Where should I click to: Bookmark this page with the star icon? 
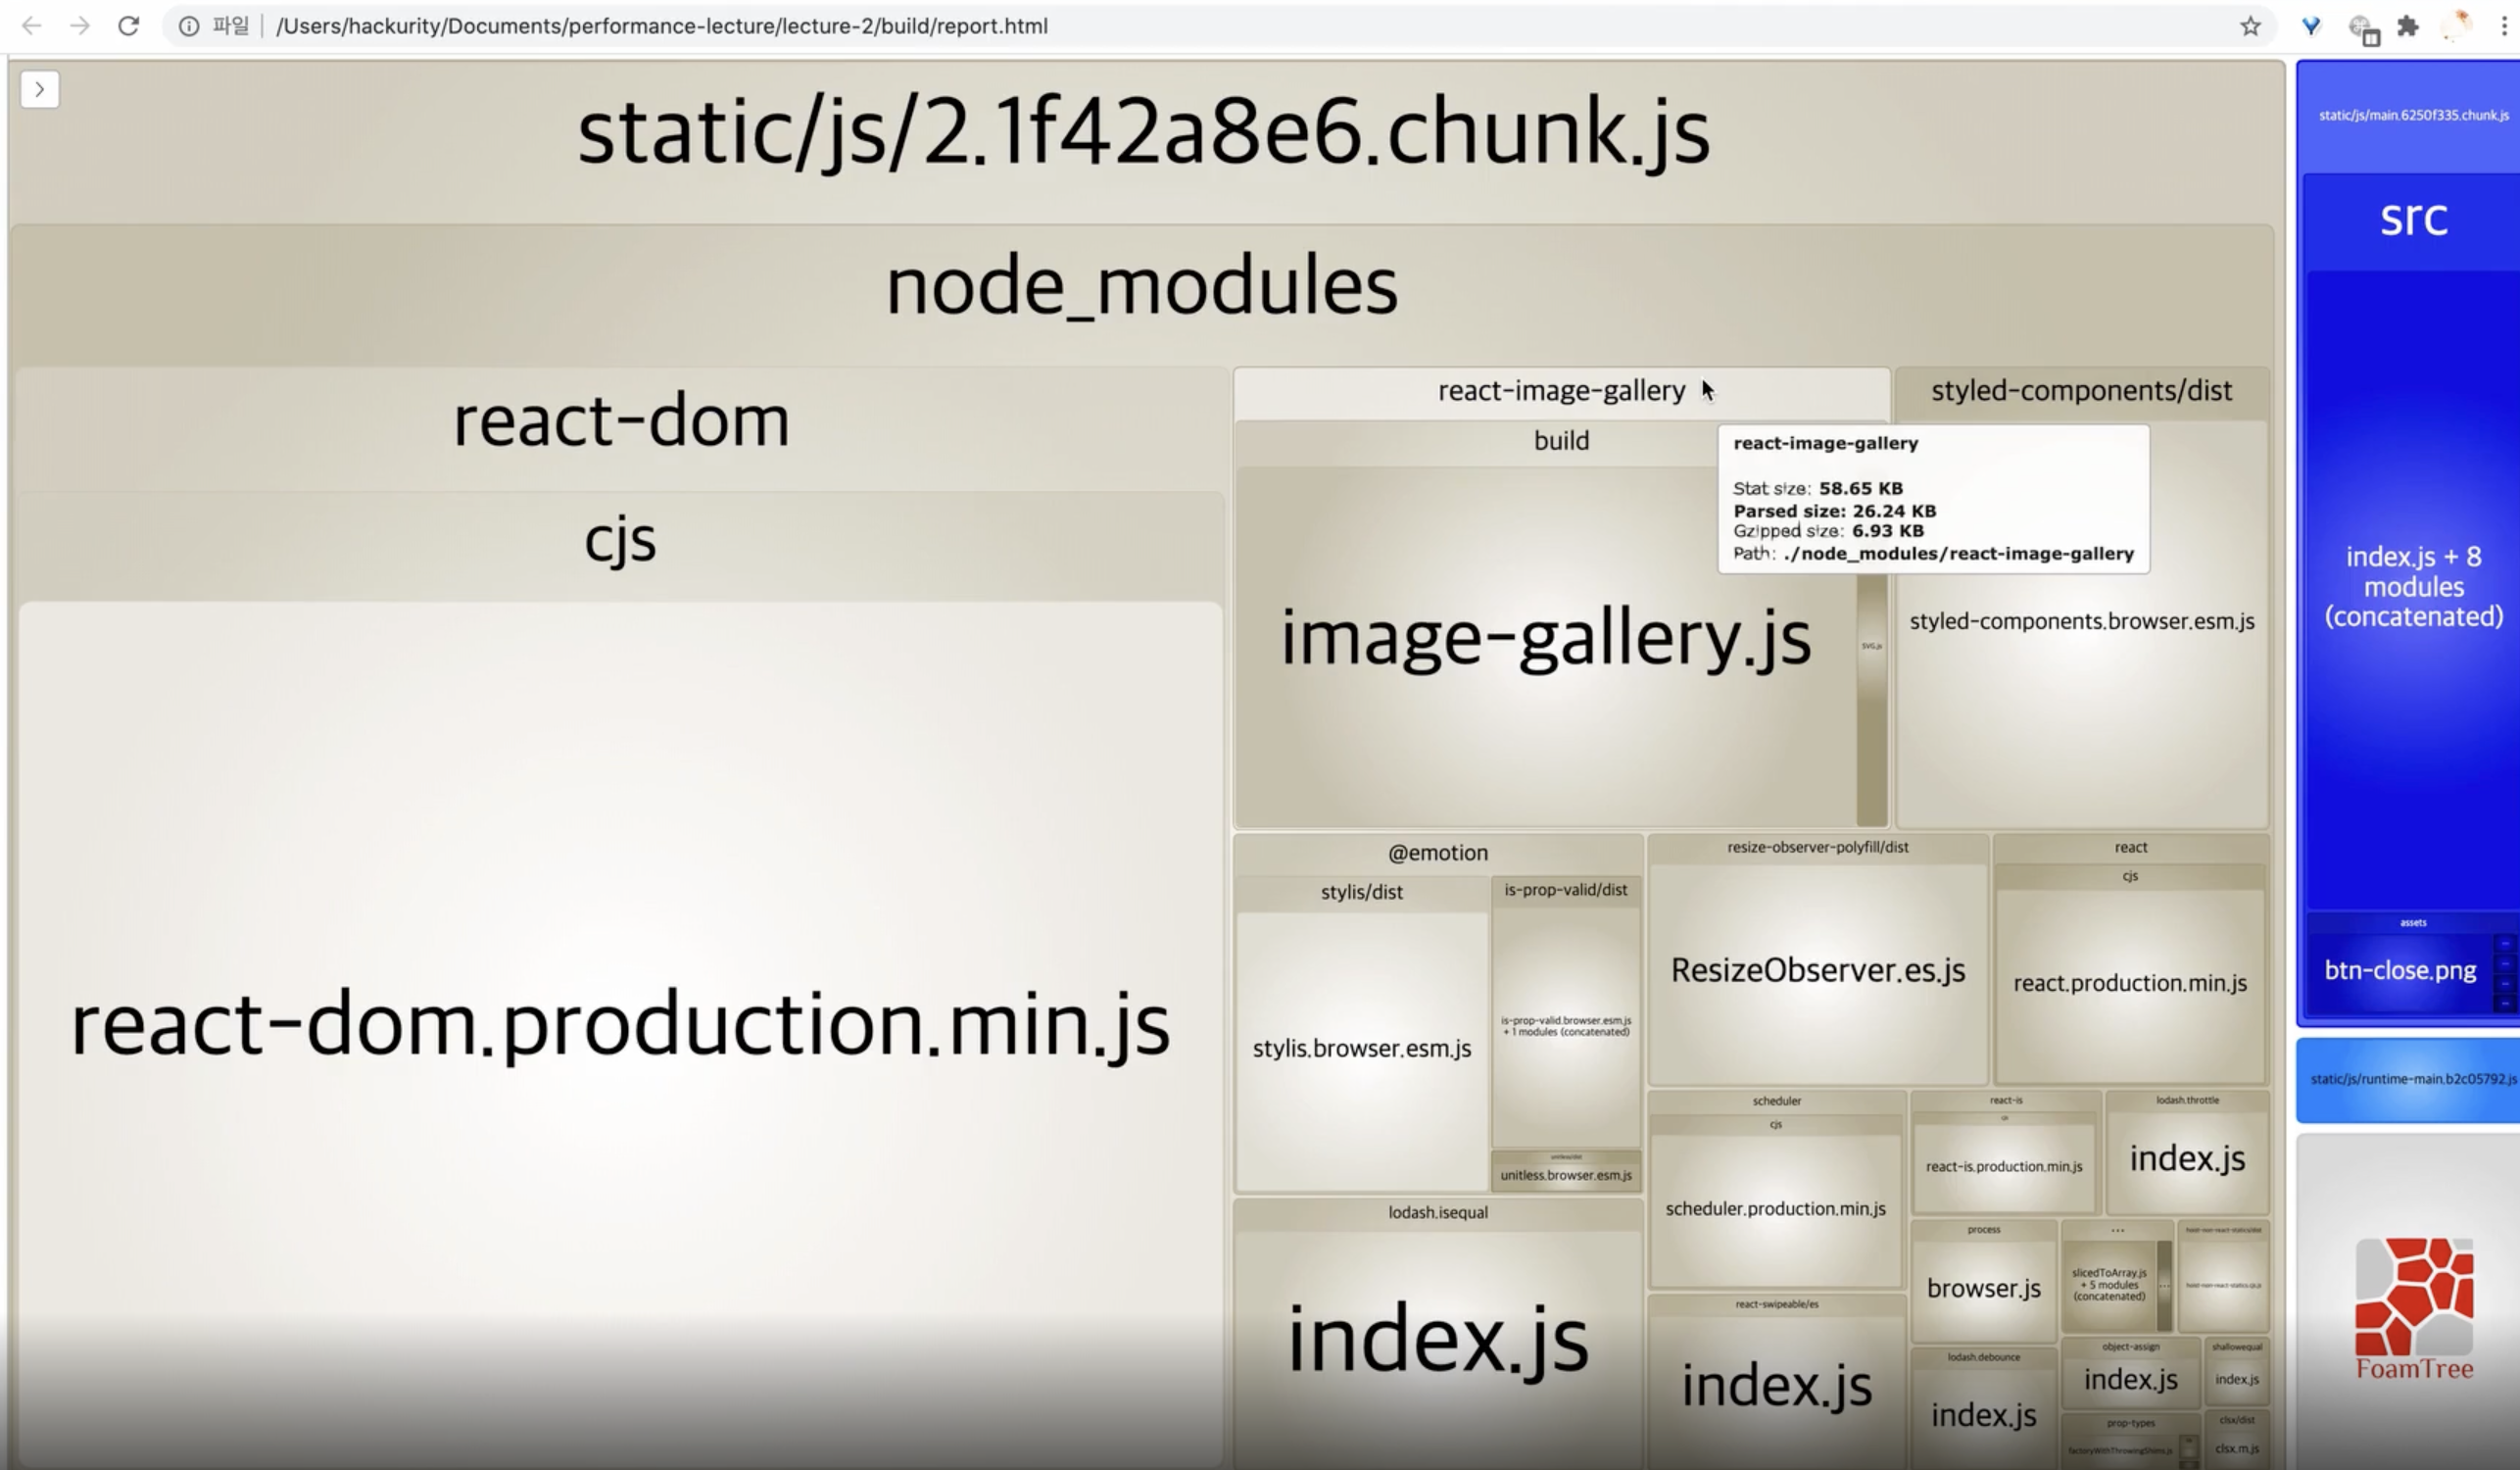coord(2250,26)
